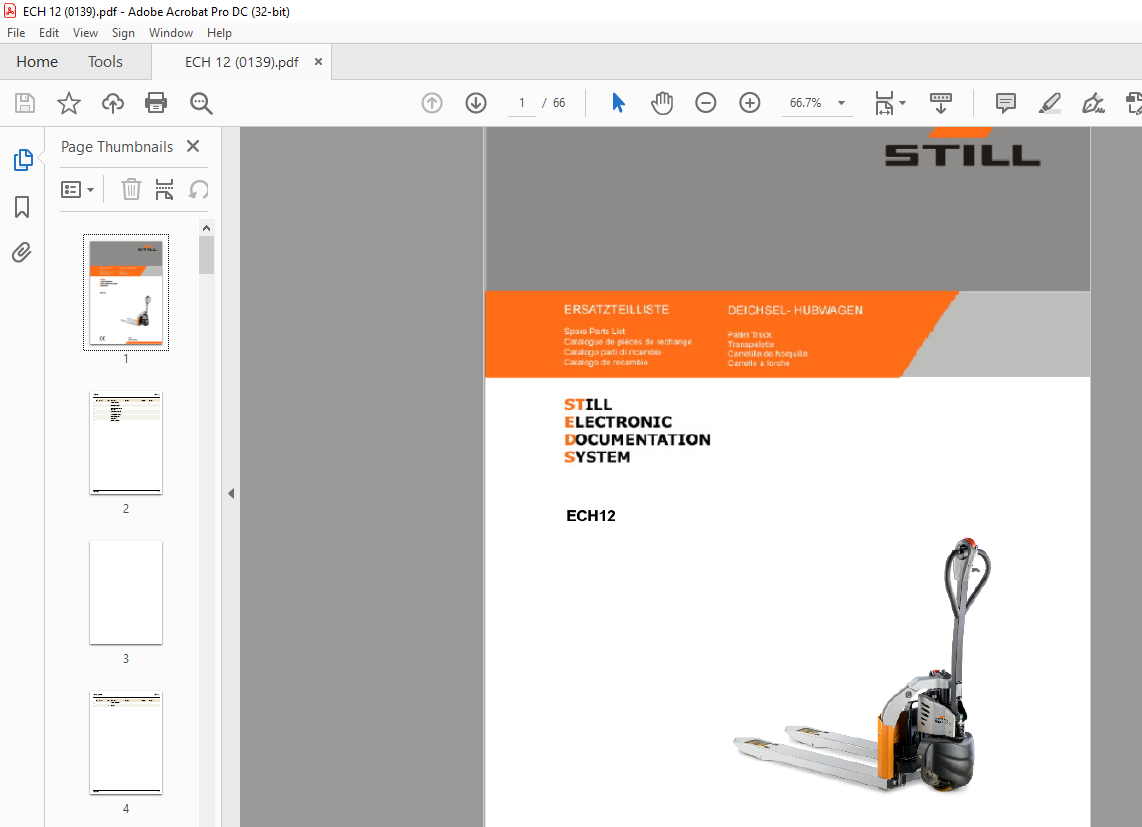Screen dimensions: 1142x827
Task: Switch to the Tools tab
Action: [x=106, y=62]
